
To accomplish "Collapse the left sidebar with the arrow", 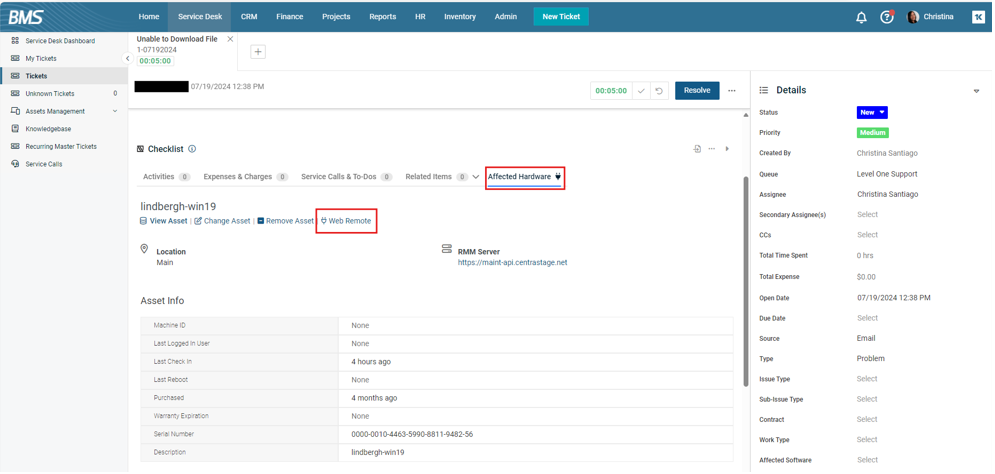I will click(x=127, y=59).
